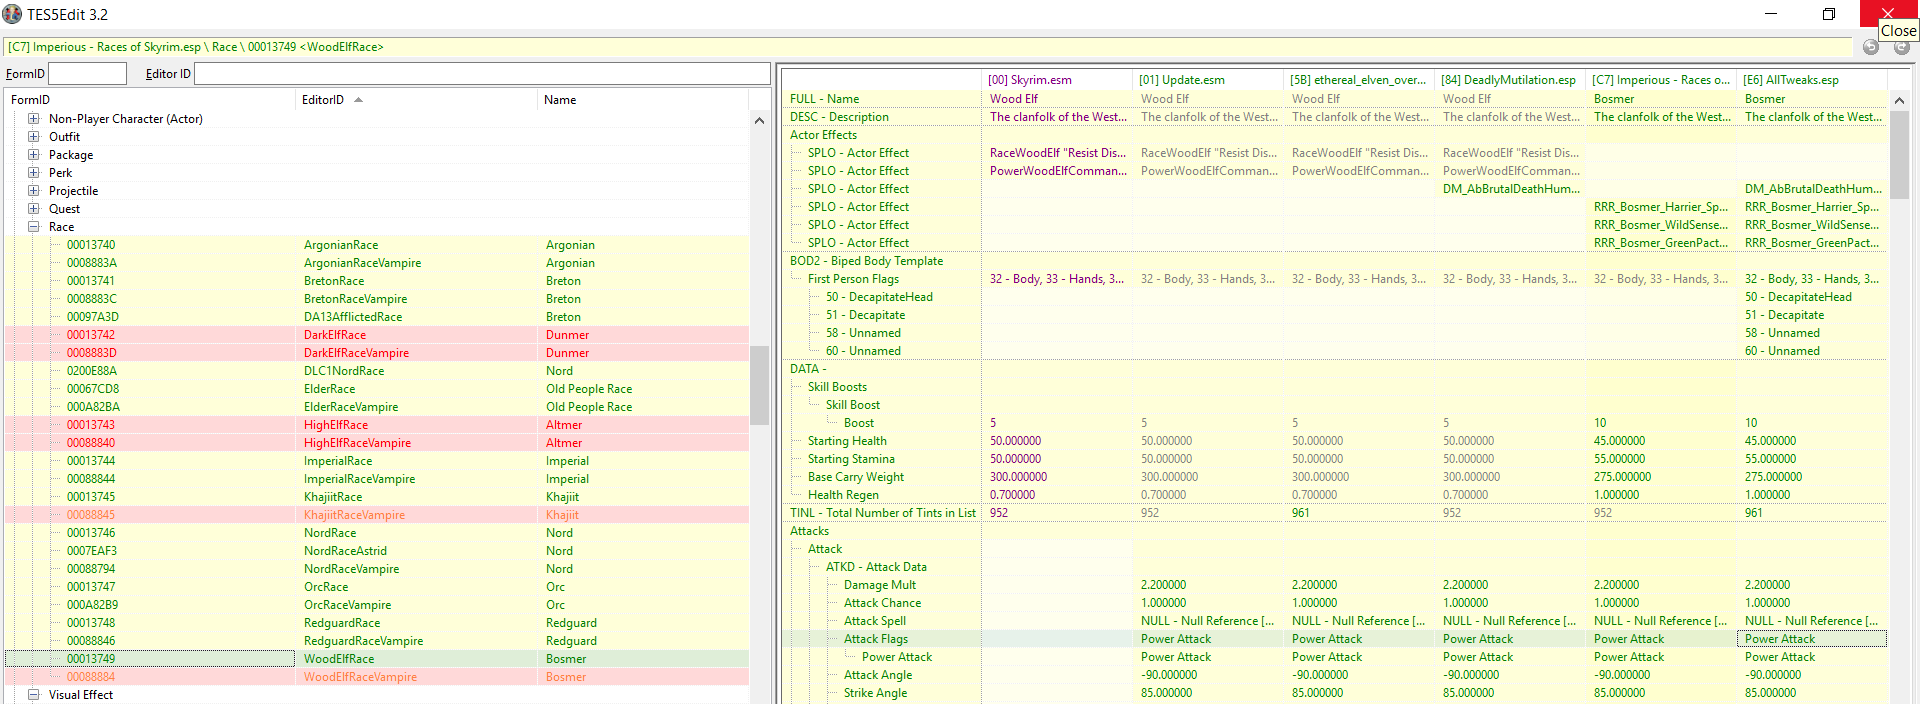This screenshot has height=704, width=1920.
Task: Select the ArgonianRace record row
Action: click(376, 245)
